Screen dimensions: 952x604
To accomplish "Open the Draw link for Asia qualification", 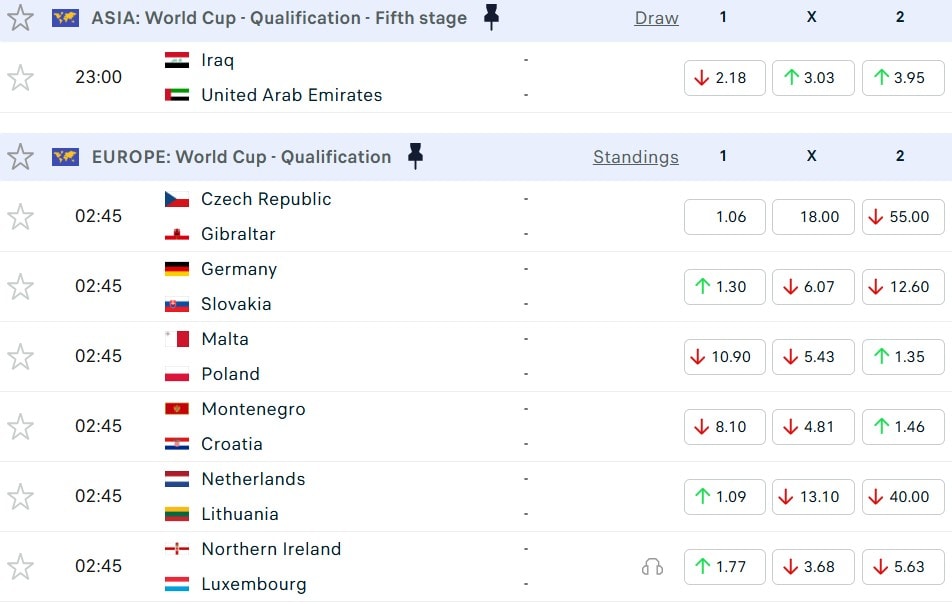I will [x=656, y=18].
